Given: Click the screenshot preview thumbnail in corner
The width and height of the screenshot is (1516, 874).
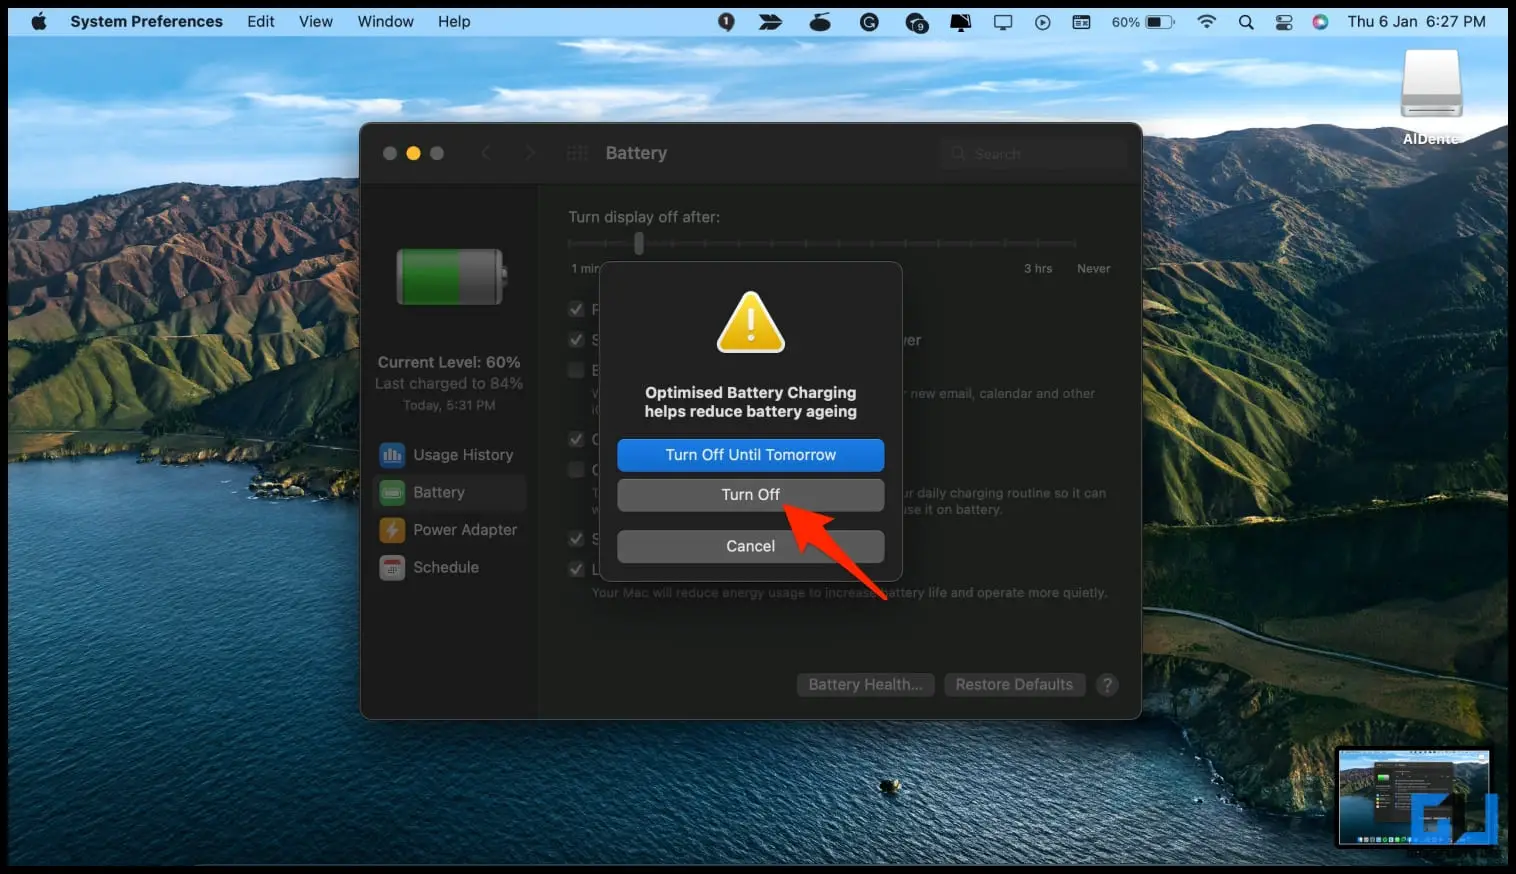Looking at the screenshot, I should [x=1414, y=797].
